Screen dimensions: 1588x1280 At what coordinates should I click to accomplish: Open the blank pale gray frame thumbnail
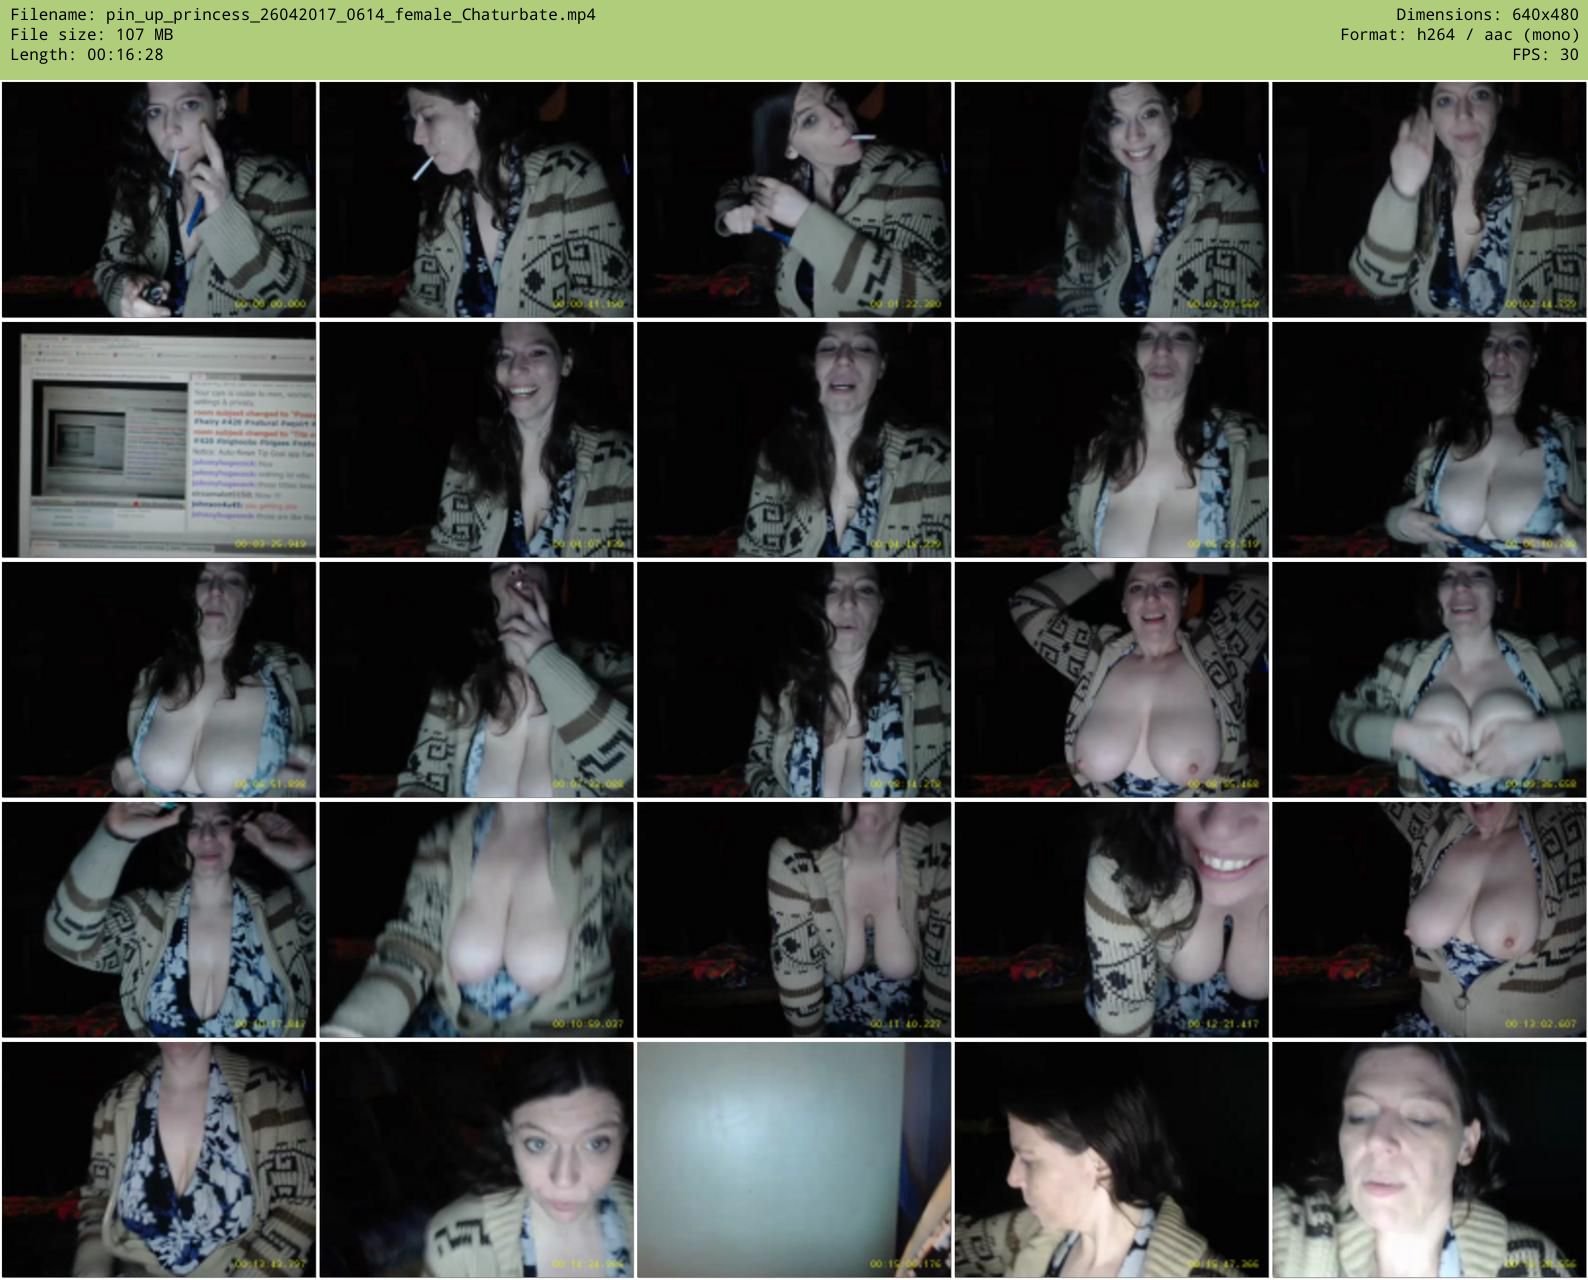(x=794, y=1160)
